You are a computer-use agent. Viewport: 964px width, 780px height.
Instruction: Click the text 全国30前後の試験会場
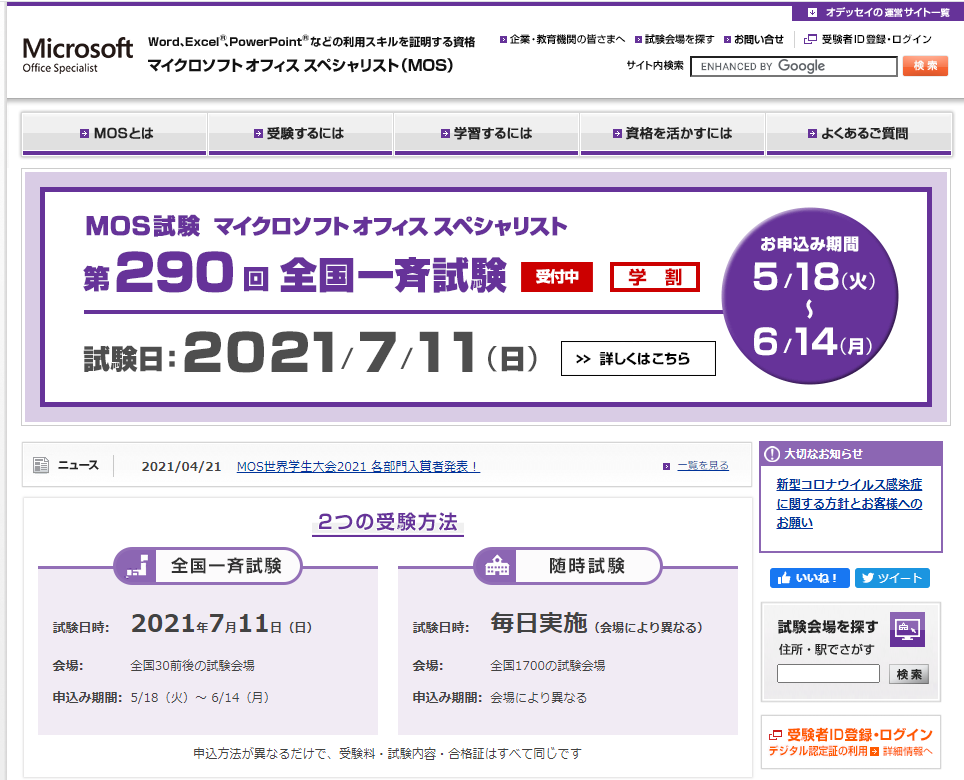[192, 665]
